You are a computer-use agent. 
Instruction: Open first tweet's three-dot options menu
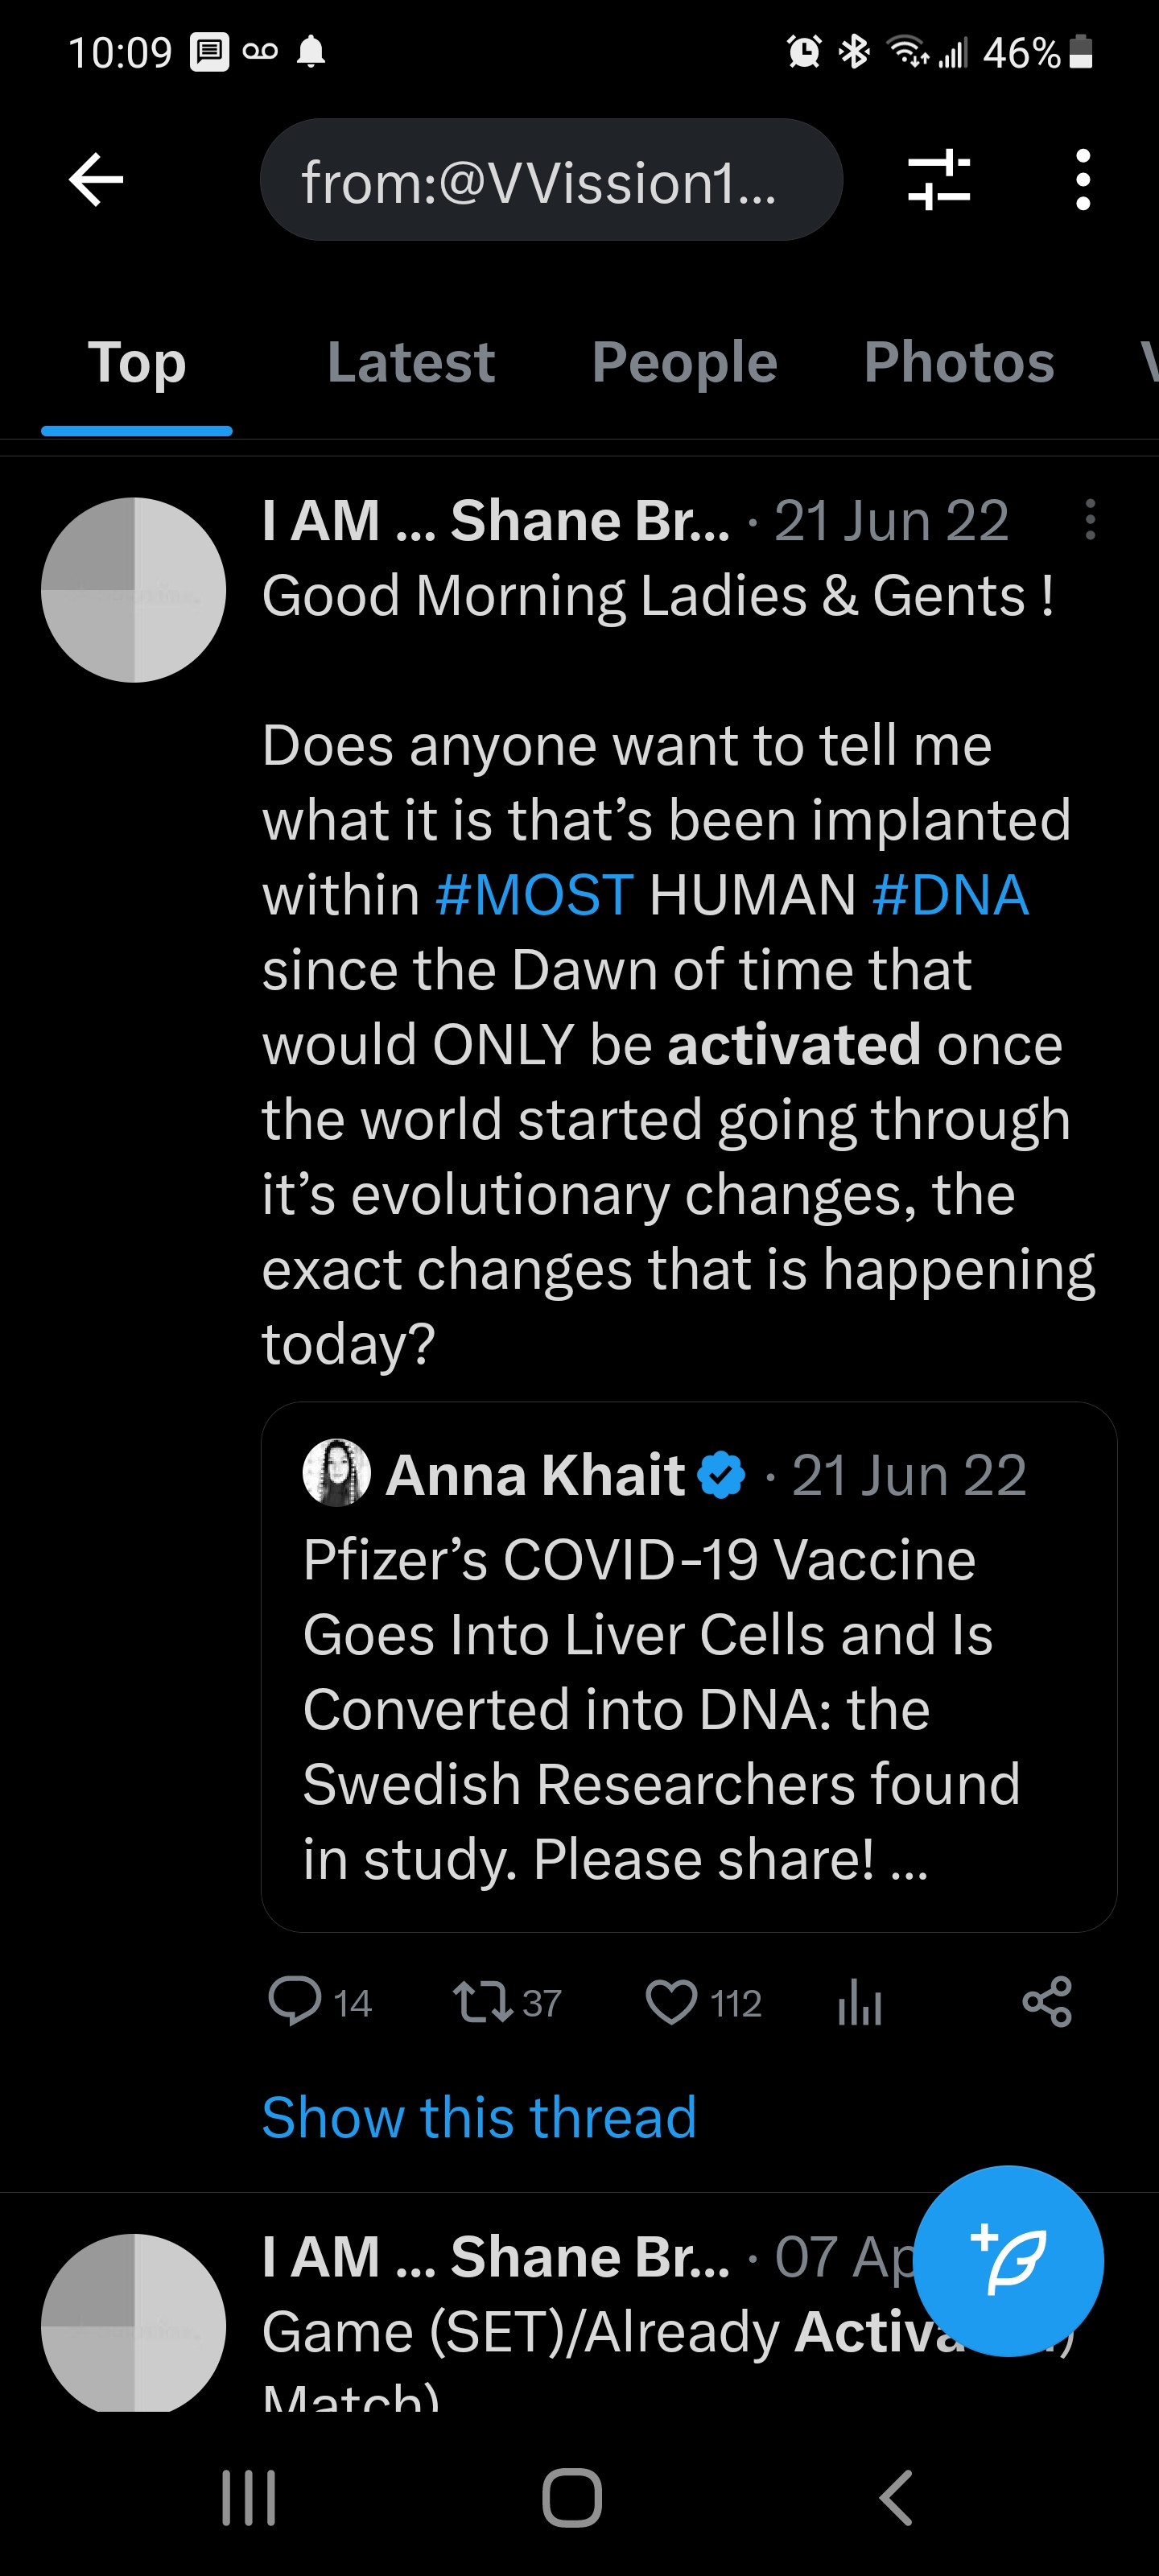point(1090,520)
